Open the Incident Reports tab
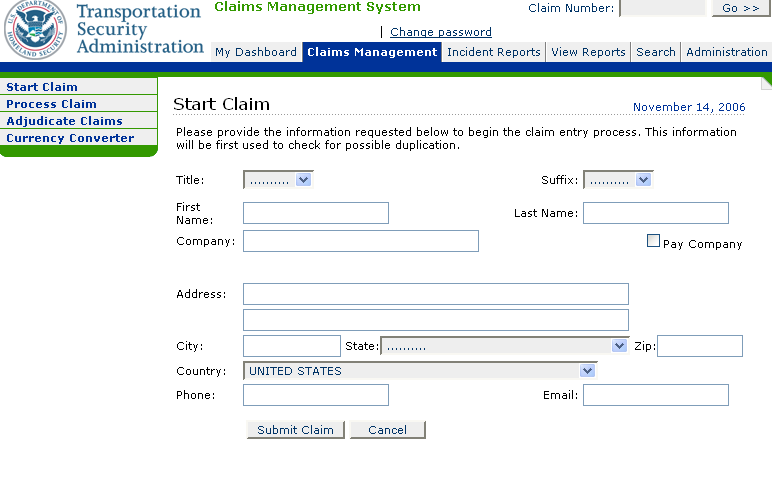The width and height of the screenshot is (772, 492). point(494,52)
